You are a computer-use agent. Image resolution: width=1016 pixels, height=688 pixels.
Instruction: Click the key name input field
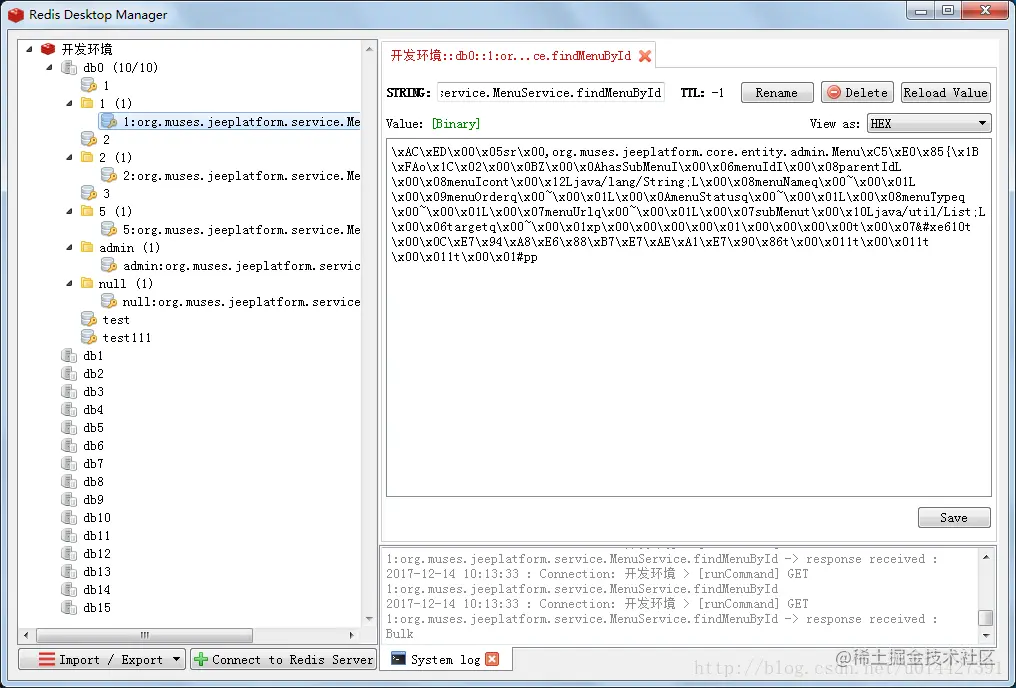[x=551, y=93]
